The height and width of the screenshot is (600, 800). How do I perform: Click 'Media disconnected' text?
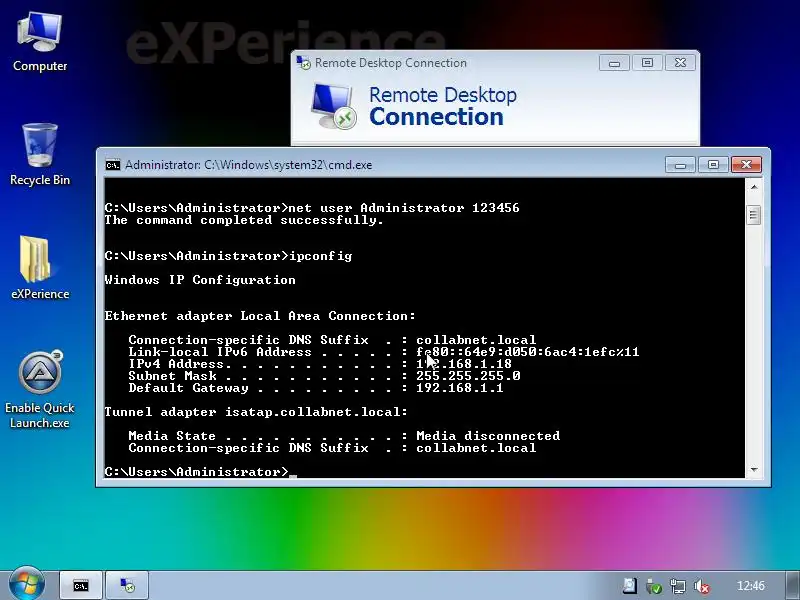click(488, 436)
